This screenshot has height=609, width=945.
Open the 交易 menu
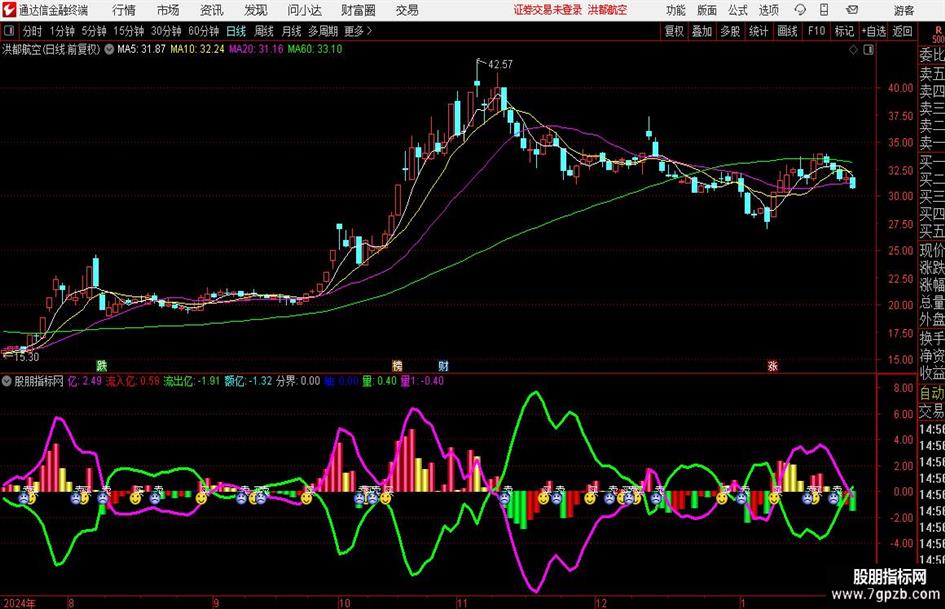click(x=407, y=10)
